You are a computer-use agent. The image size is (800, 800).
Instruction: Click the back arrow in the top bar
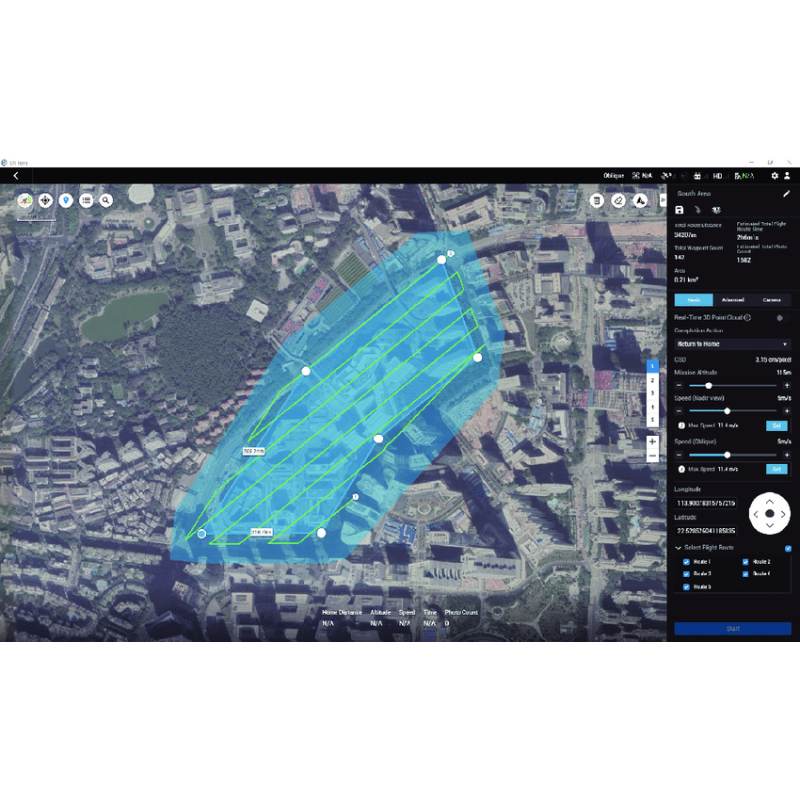click(16, 176)
